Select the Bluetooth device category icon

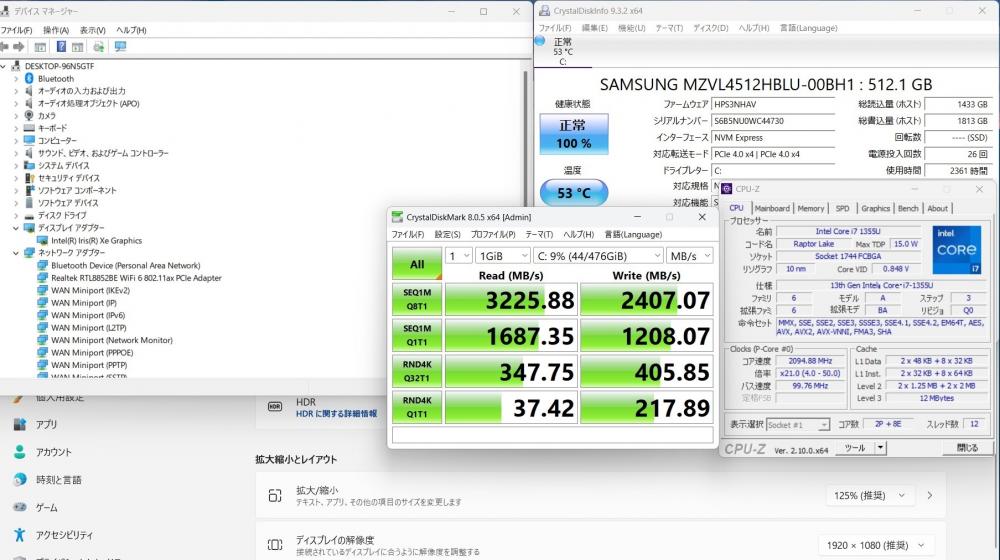[29, 78]
